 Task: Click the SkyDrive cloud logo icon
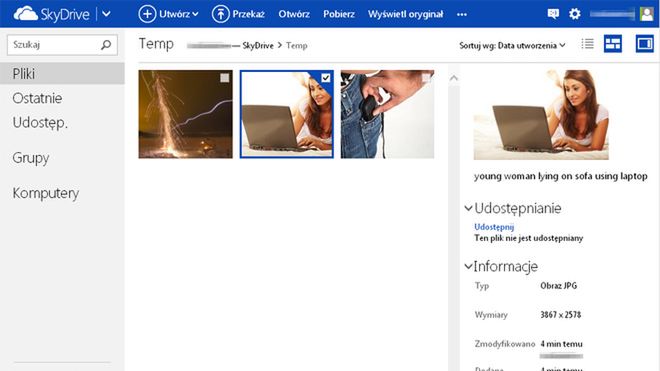point(26,14)
